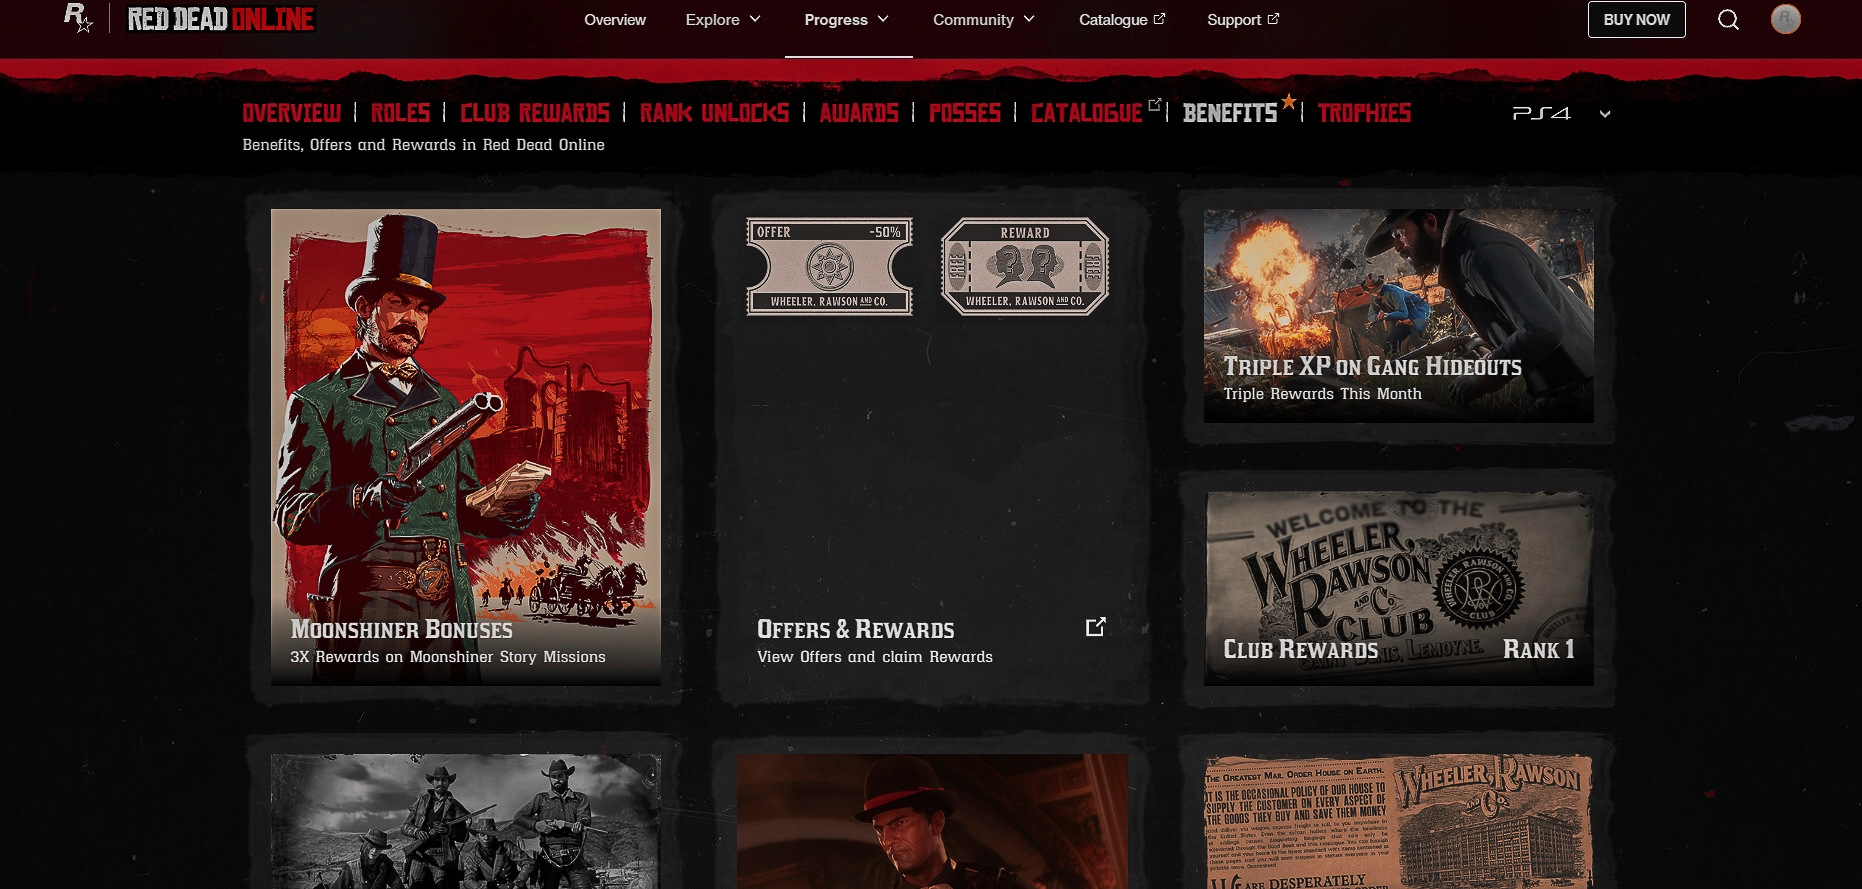Open the Support link in top navigation
The height and width of the screenshot is (889, 1862).
click(1243, 20)
